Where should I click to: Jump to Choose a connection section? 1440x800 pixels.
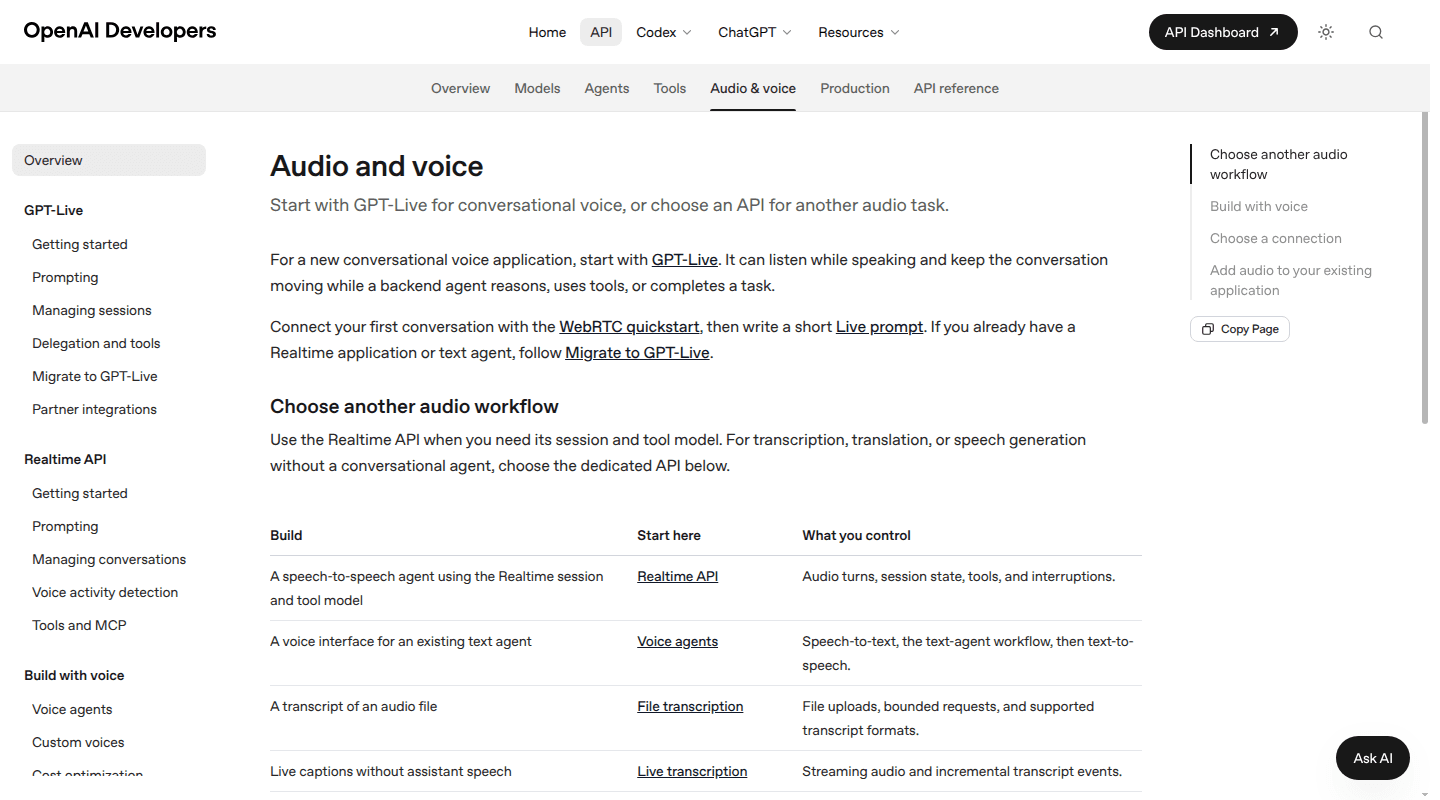[1276, 238]
